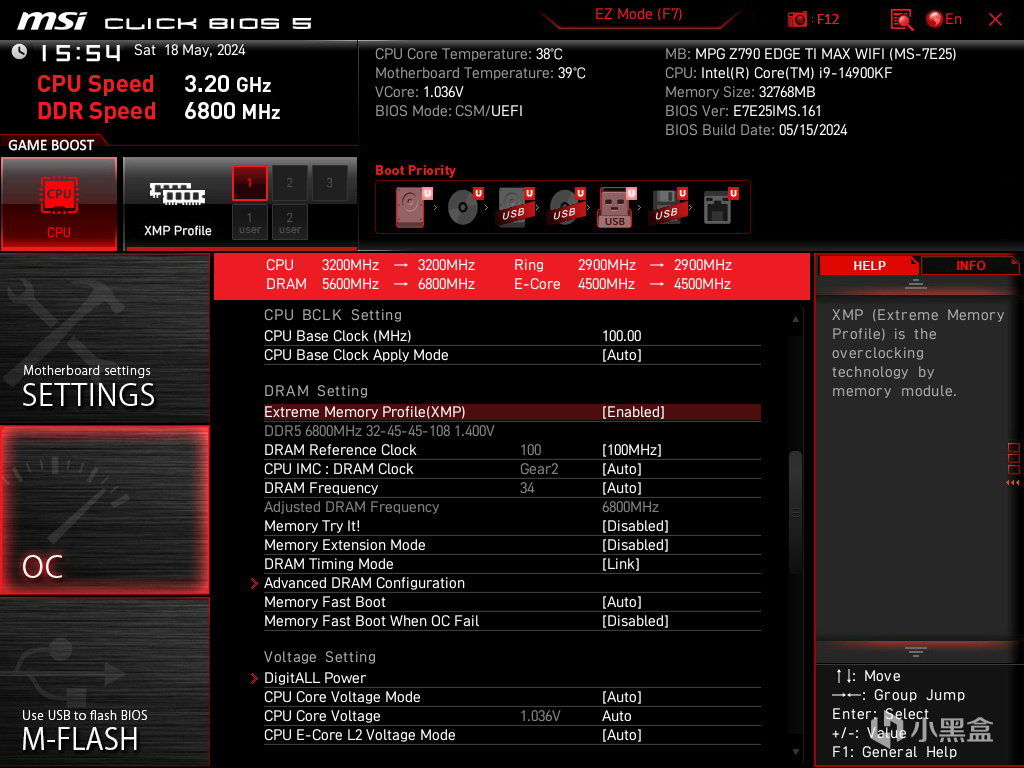Click the BIOS Ver E7E25IMS.161 text
The image size is (1024, 768).
[x=743, y=111]
